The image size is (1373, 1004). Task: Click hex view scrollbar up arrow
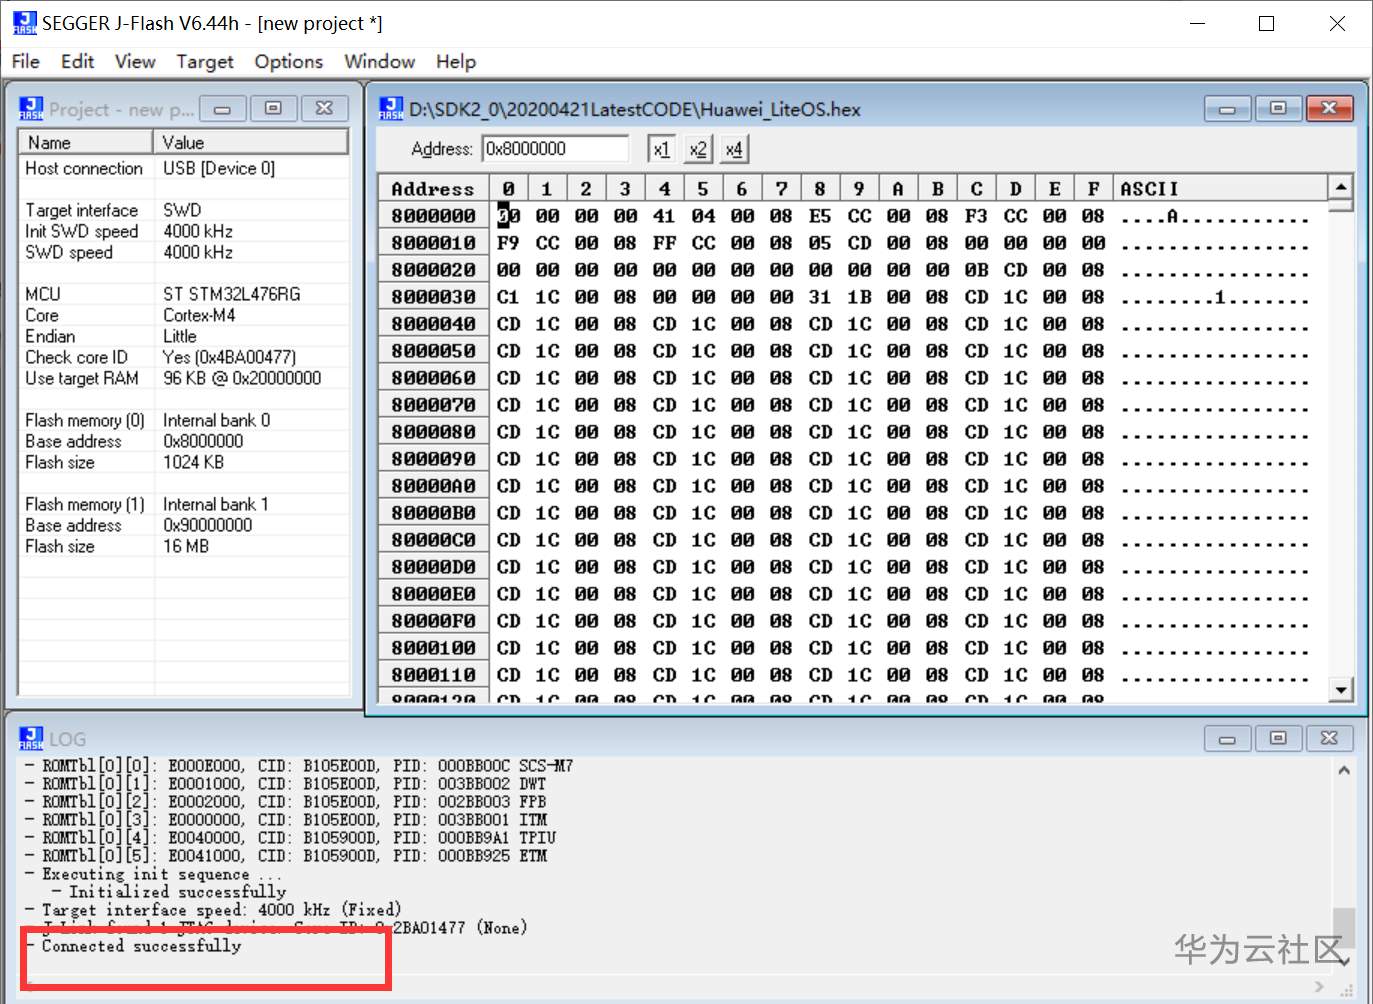[x=1340, y=187]
